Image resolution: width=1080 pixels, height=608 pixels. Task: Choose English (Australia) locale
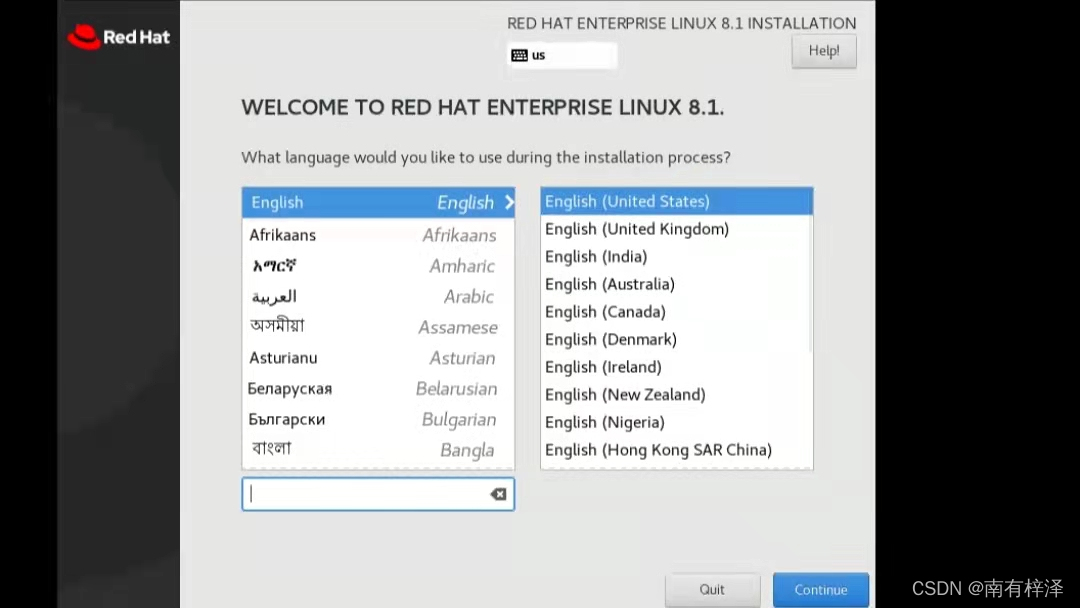[676, 284]
